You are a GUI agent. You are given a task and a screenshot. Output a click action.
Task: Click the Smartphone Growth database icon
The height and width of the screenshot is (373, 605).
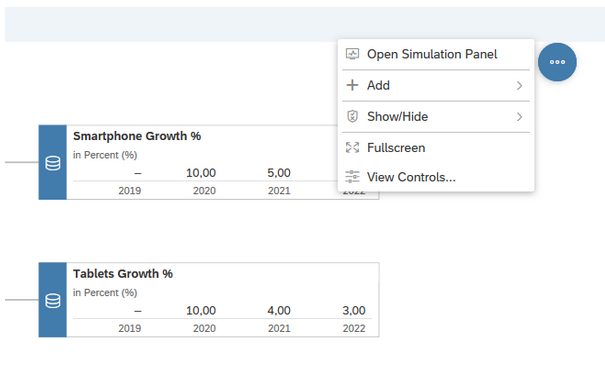(x=53, y=163)
